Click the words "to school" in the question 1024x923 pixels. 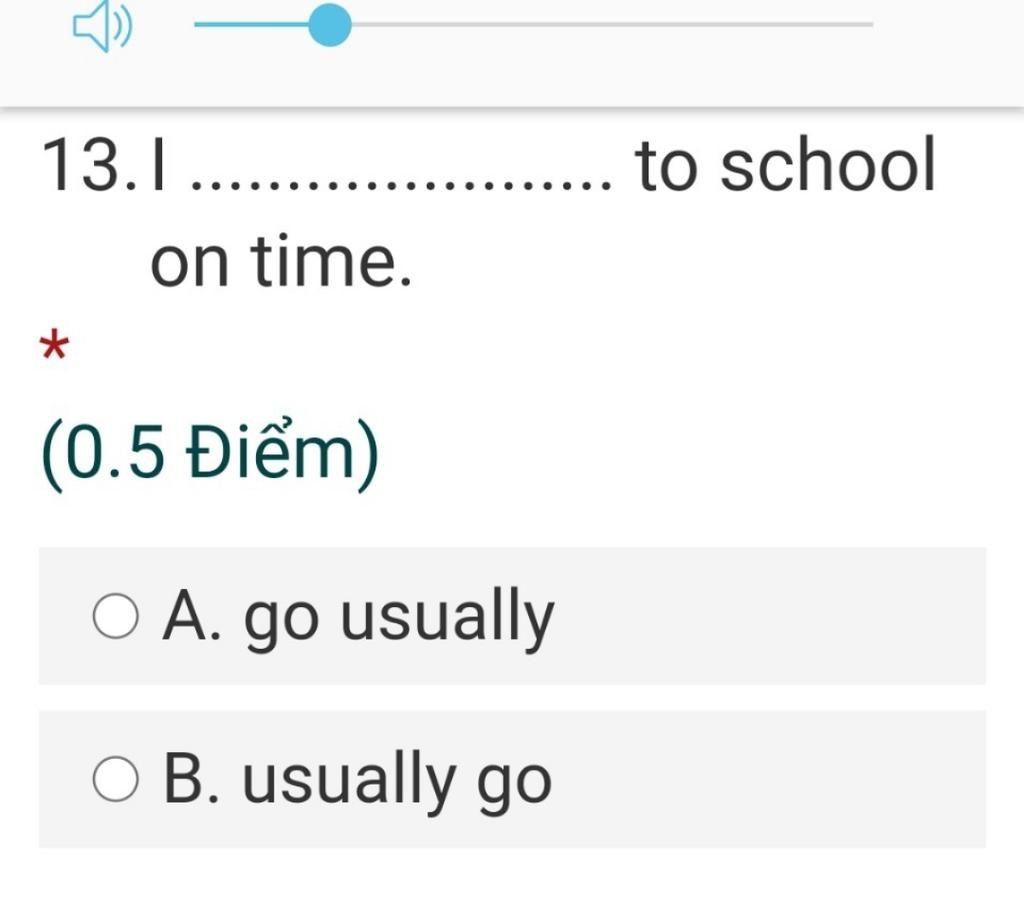click(x=785, y=166)
